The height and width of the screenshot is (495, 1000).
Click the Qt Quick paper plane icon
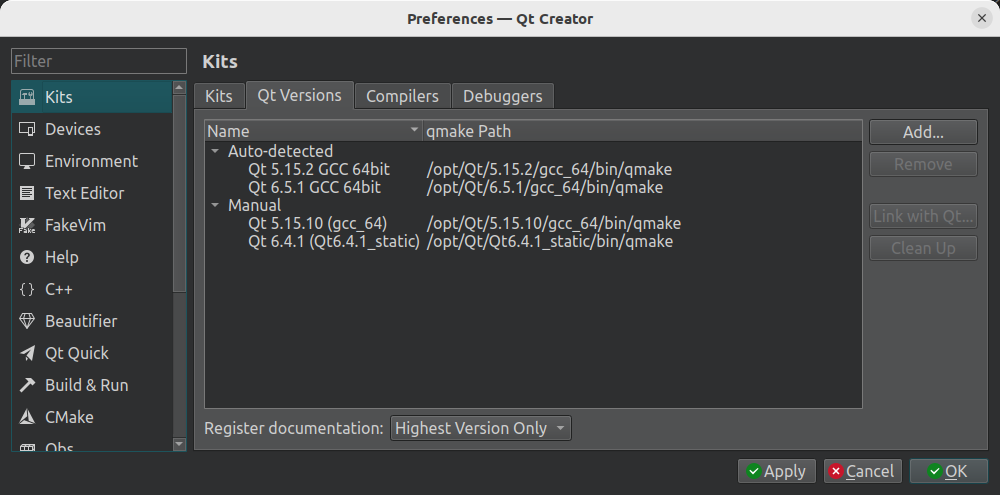coord(27,353)
